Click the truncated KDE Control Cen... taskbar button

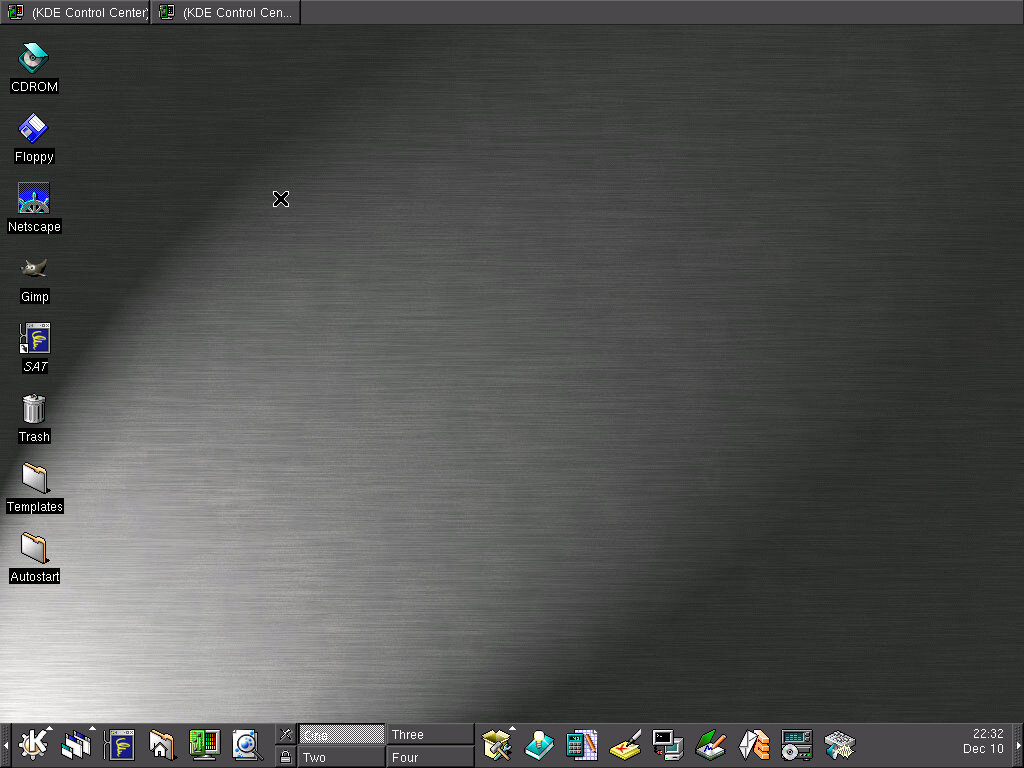click(x=226, y=13)
